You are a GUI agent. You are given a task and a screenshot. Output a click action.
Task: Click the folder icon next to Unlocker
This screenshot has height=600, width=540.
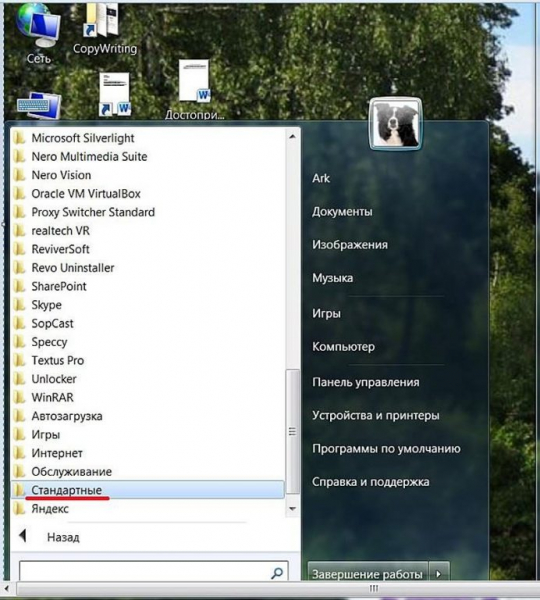coord(19,379)
